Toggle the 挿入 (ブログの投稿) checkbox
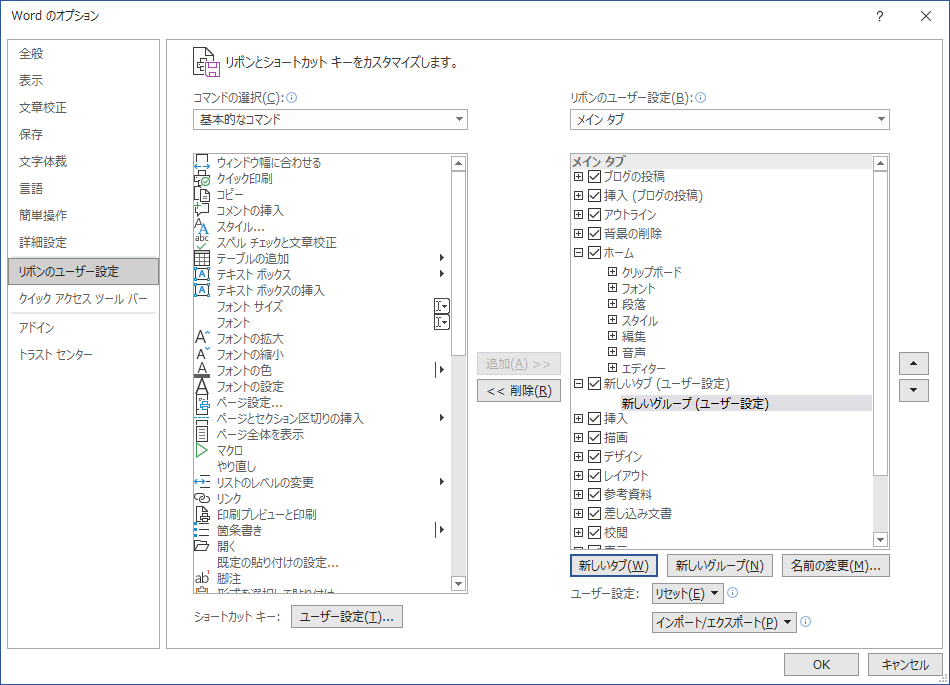Screen dimensions: 950x685 [594, 196]
